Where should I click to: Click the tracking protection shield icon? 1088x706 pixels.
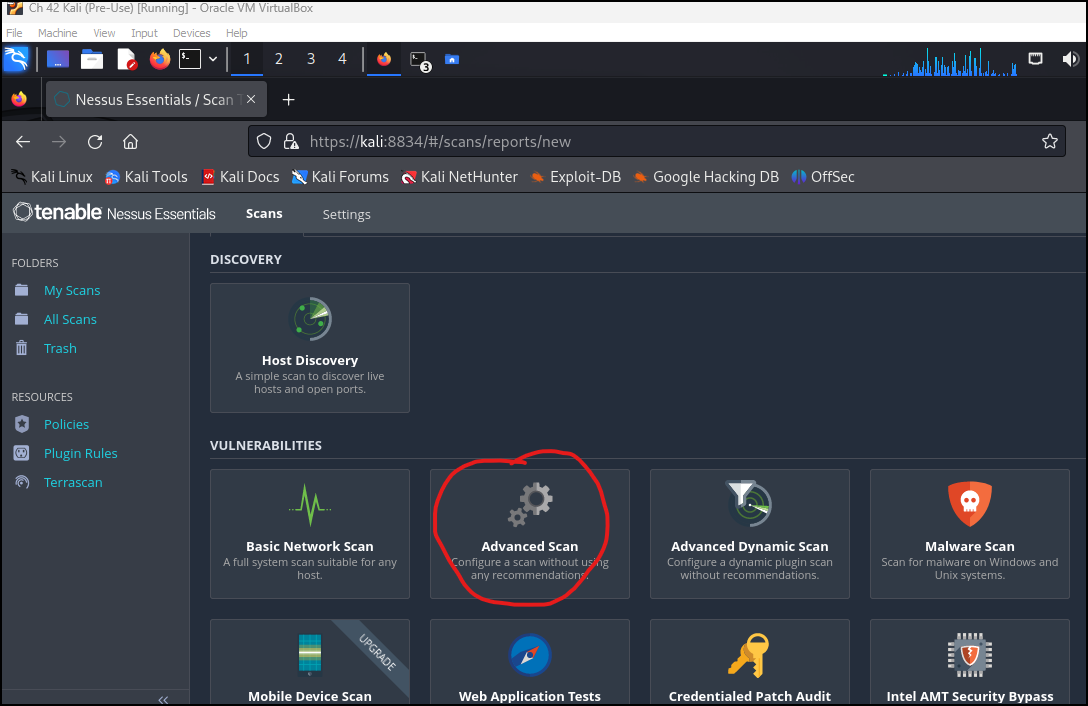point(264,142)
